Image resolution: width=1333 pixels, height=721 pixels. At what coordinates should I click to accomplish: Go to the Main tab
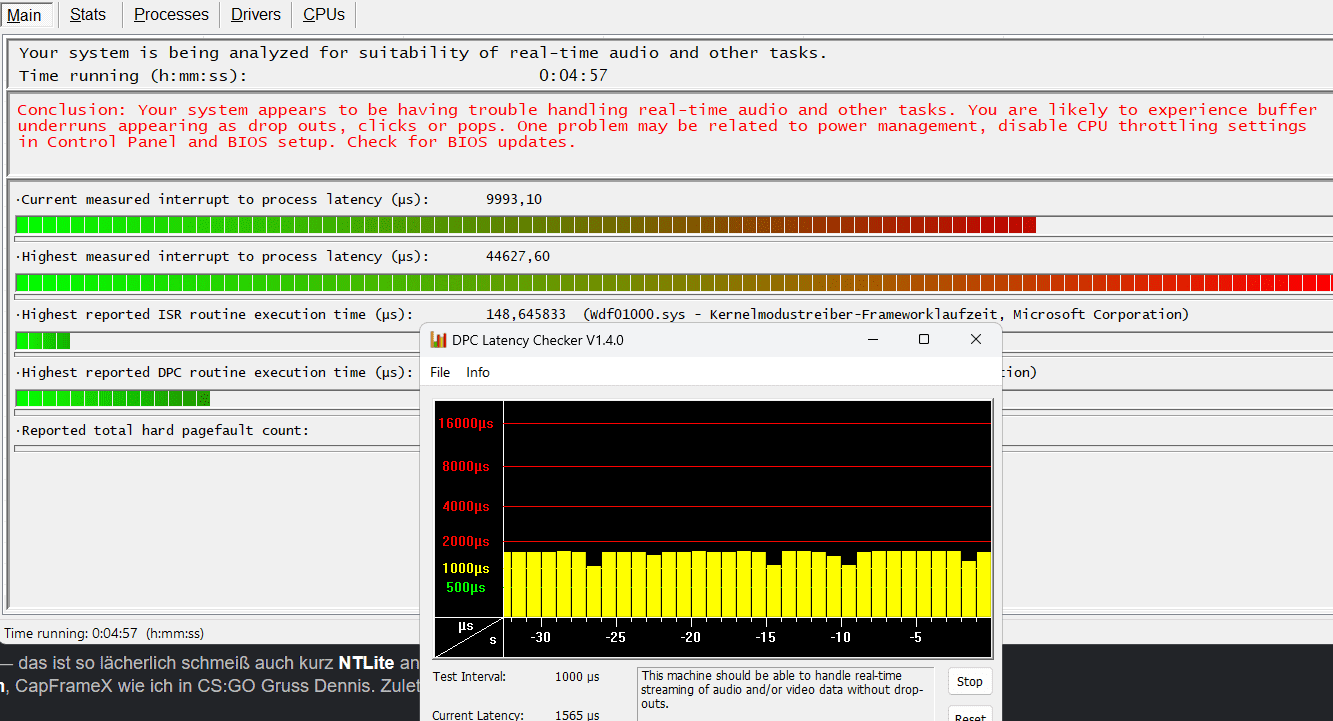pos(25,15)
